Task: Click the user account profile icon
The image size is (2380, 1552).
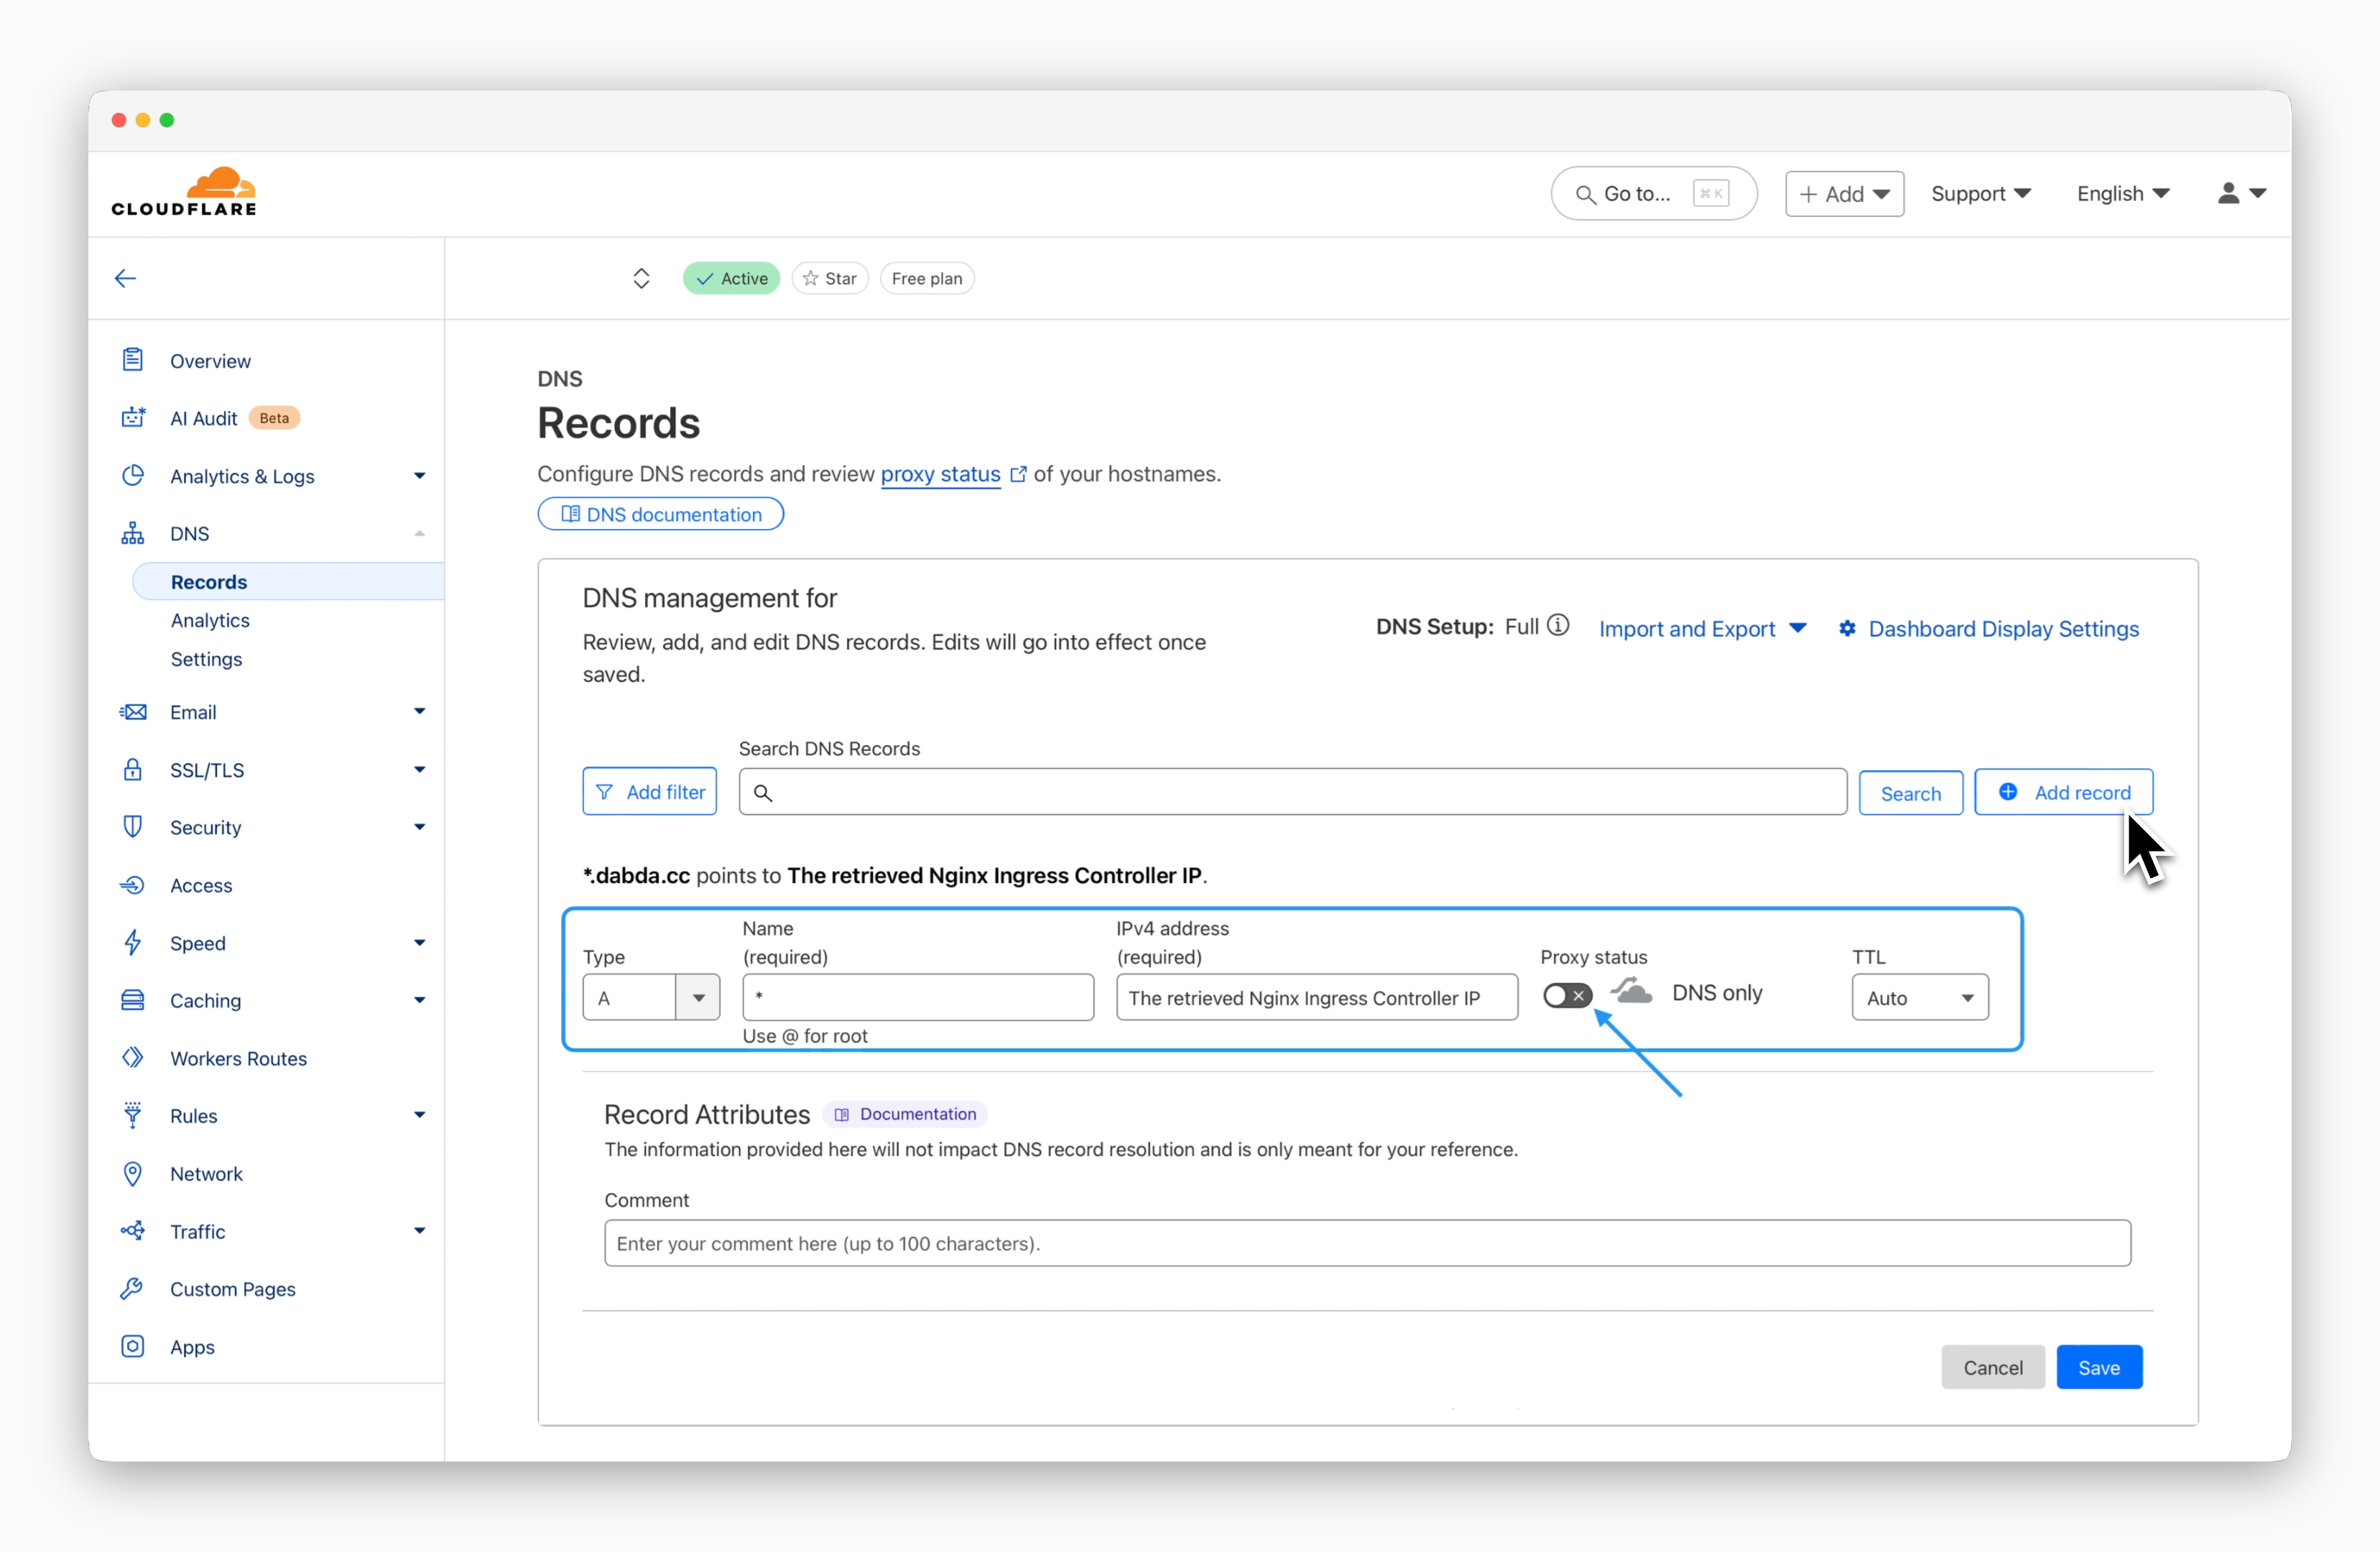Action: (2229, 193)
